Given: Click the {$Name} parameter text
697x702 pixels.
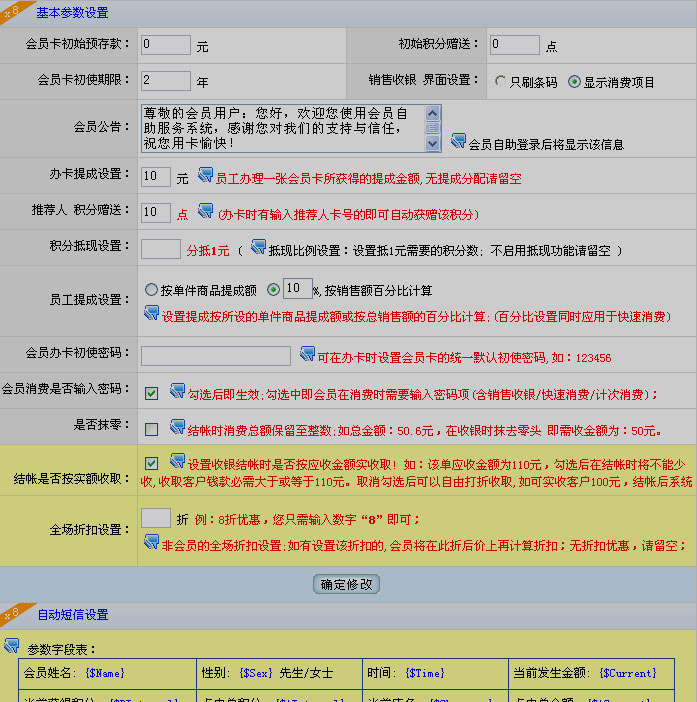Looking at the screenshot, I should [105, 673].
